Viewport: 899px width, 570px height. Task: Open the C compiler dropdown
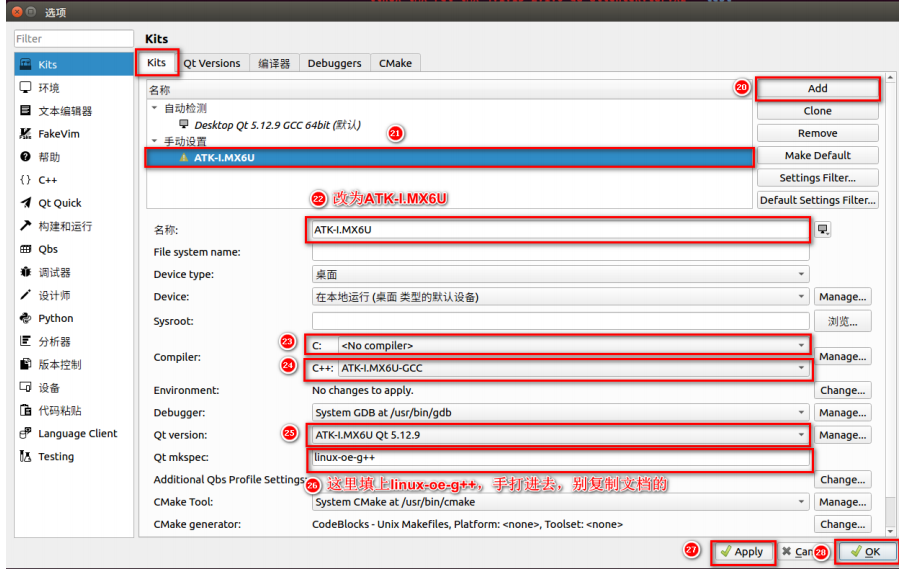pos(573,345)
